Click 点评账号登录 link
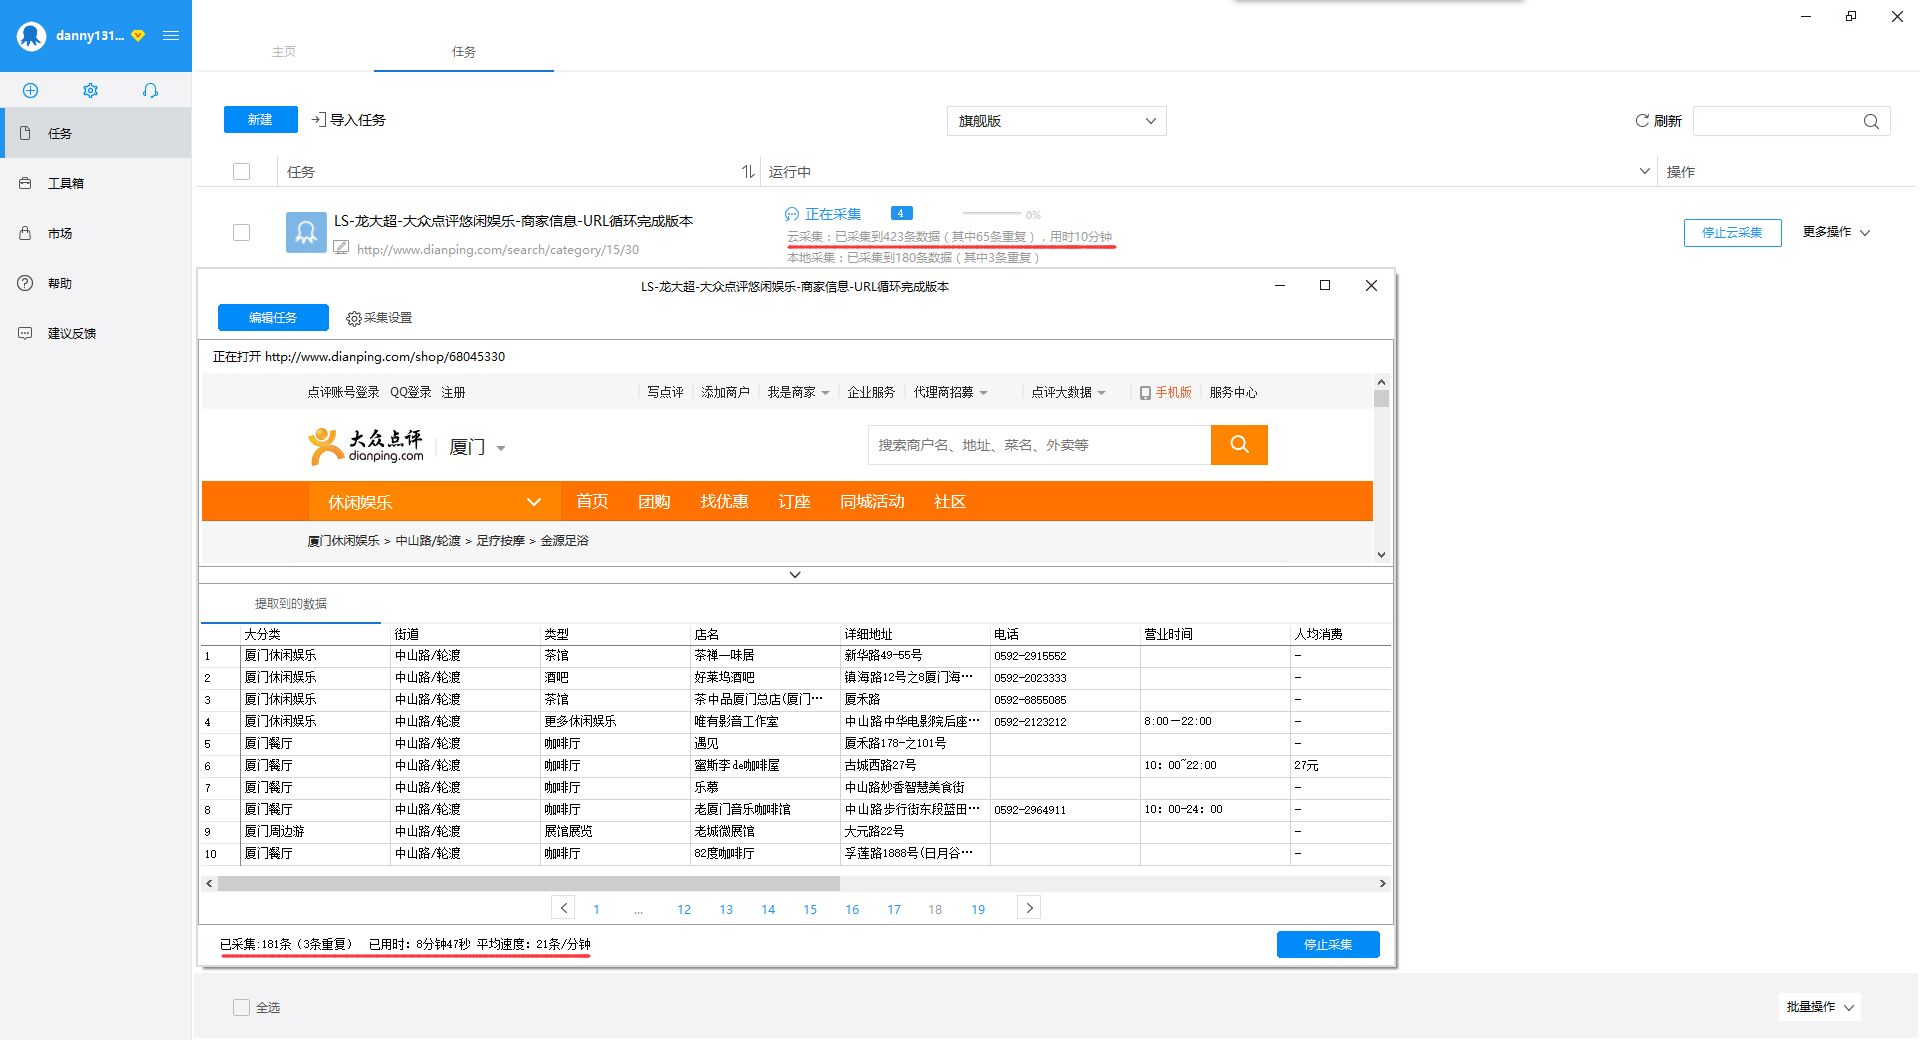The height and width of the screenshot is (1040, 1920). [x=343, y=392]
